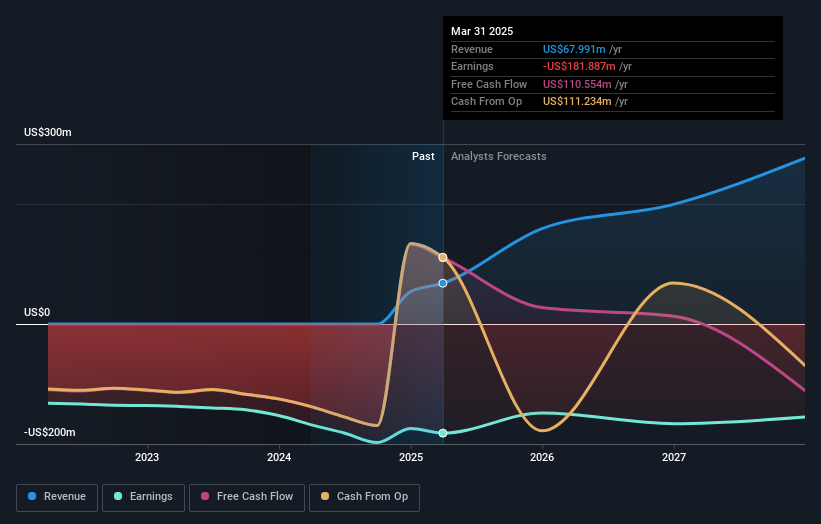The image size is (821, 524).
Task: Select the Revenue data point on the chart
Action: click(x=443, y=283)
